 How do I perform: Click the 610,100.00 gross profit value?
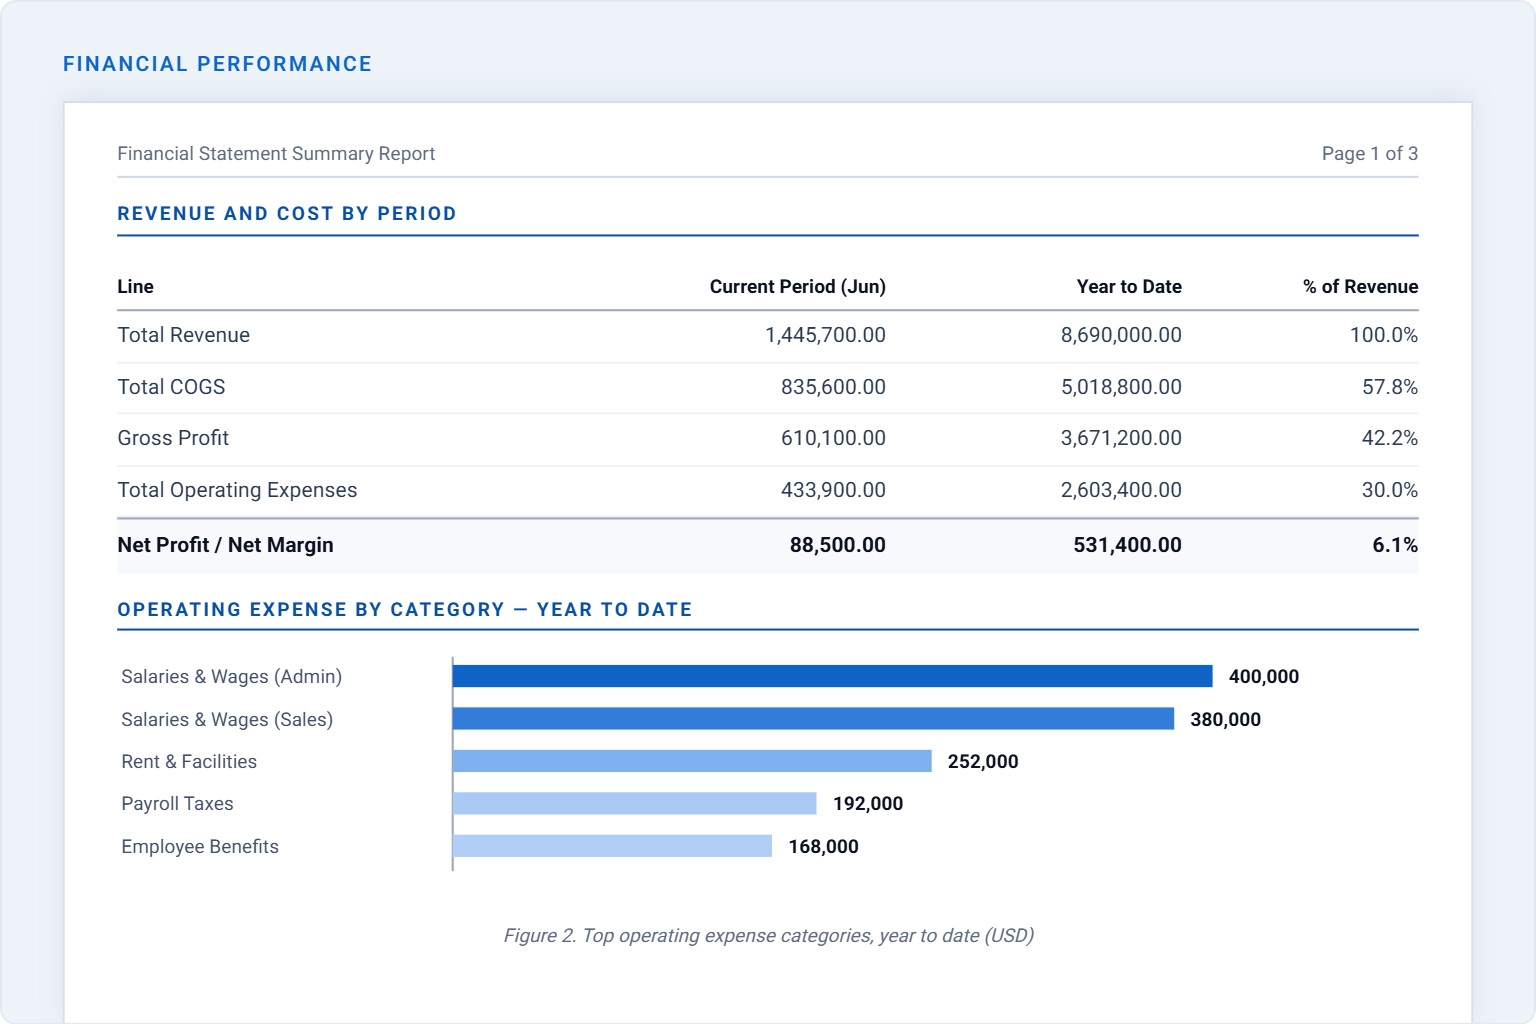[833, 438]
